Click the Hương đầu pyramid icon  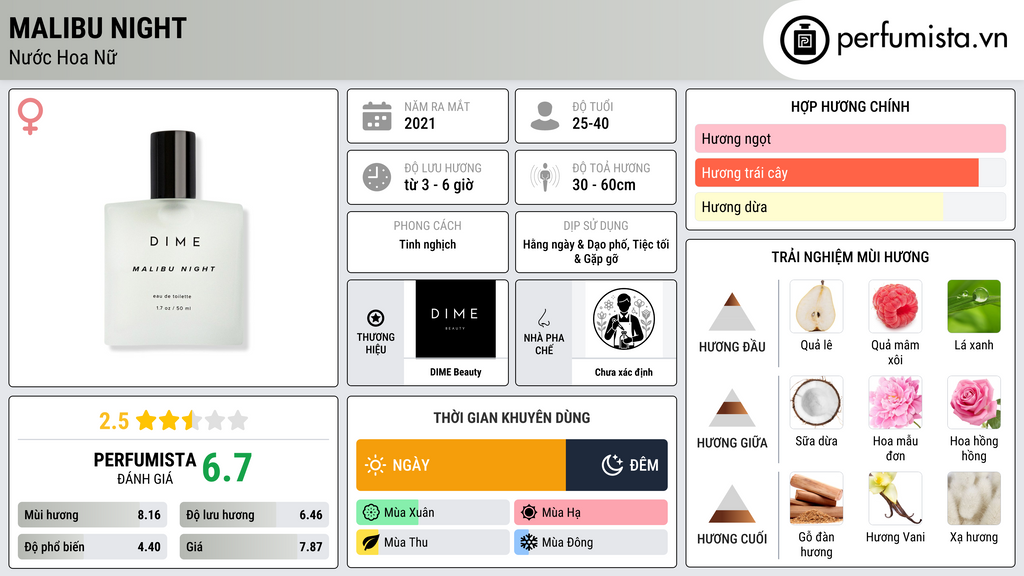[x=732, y=312]
